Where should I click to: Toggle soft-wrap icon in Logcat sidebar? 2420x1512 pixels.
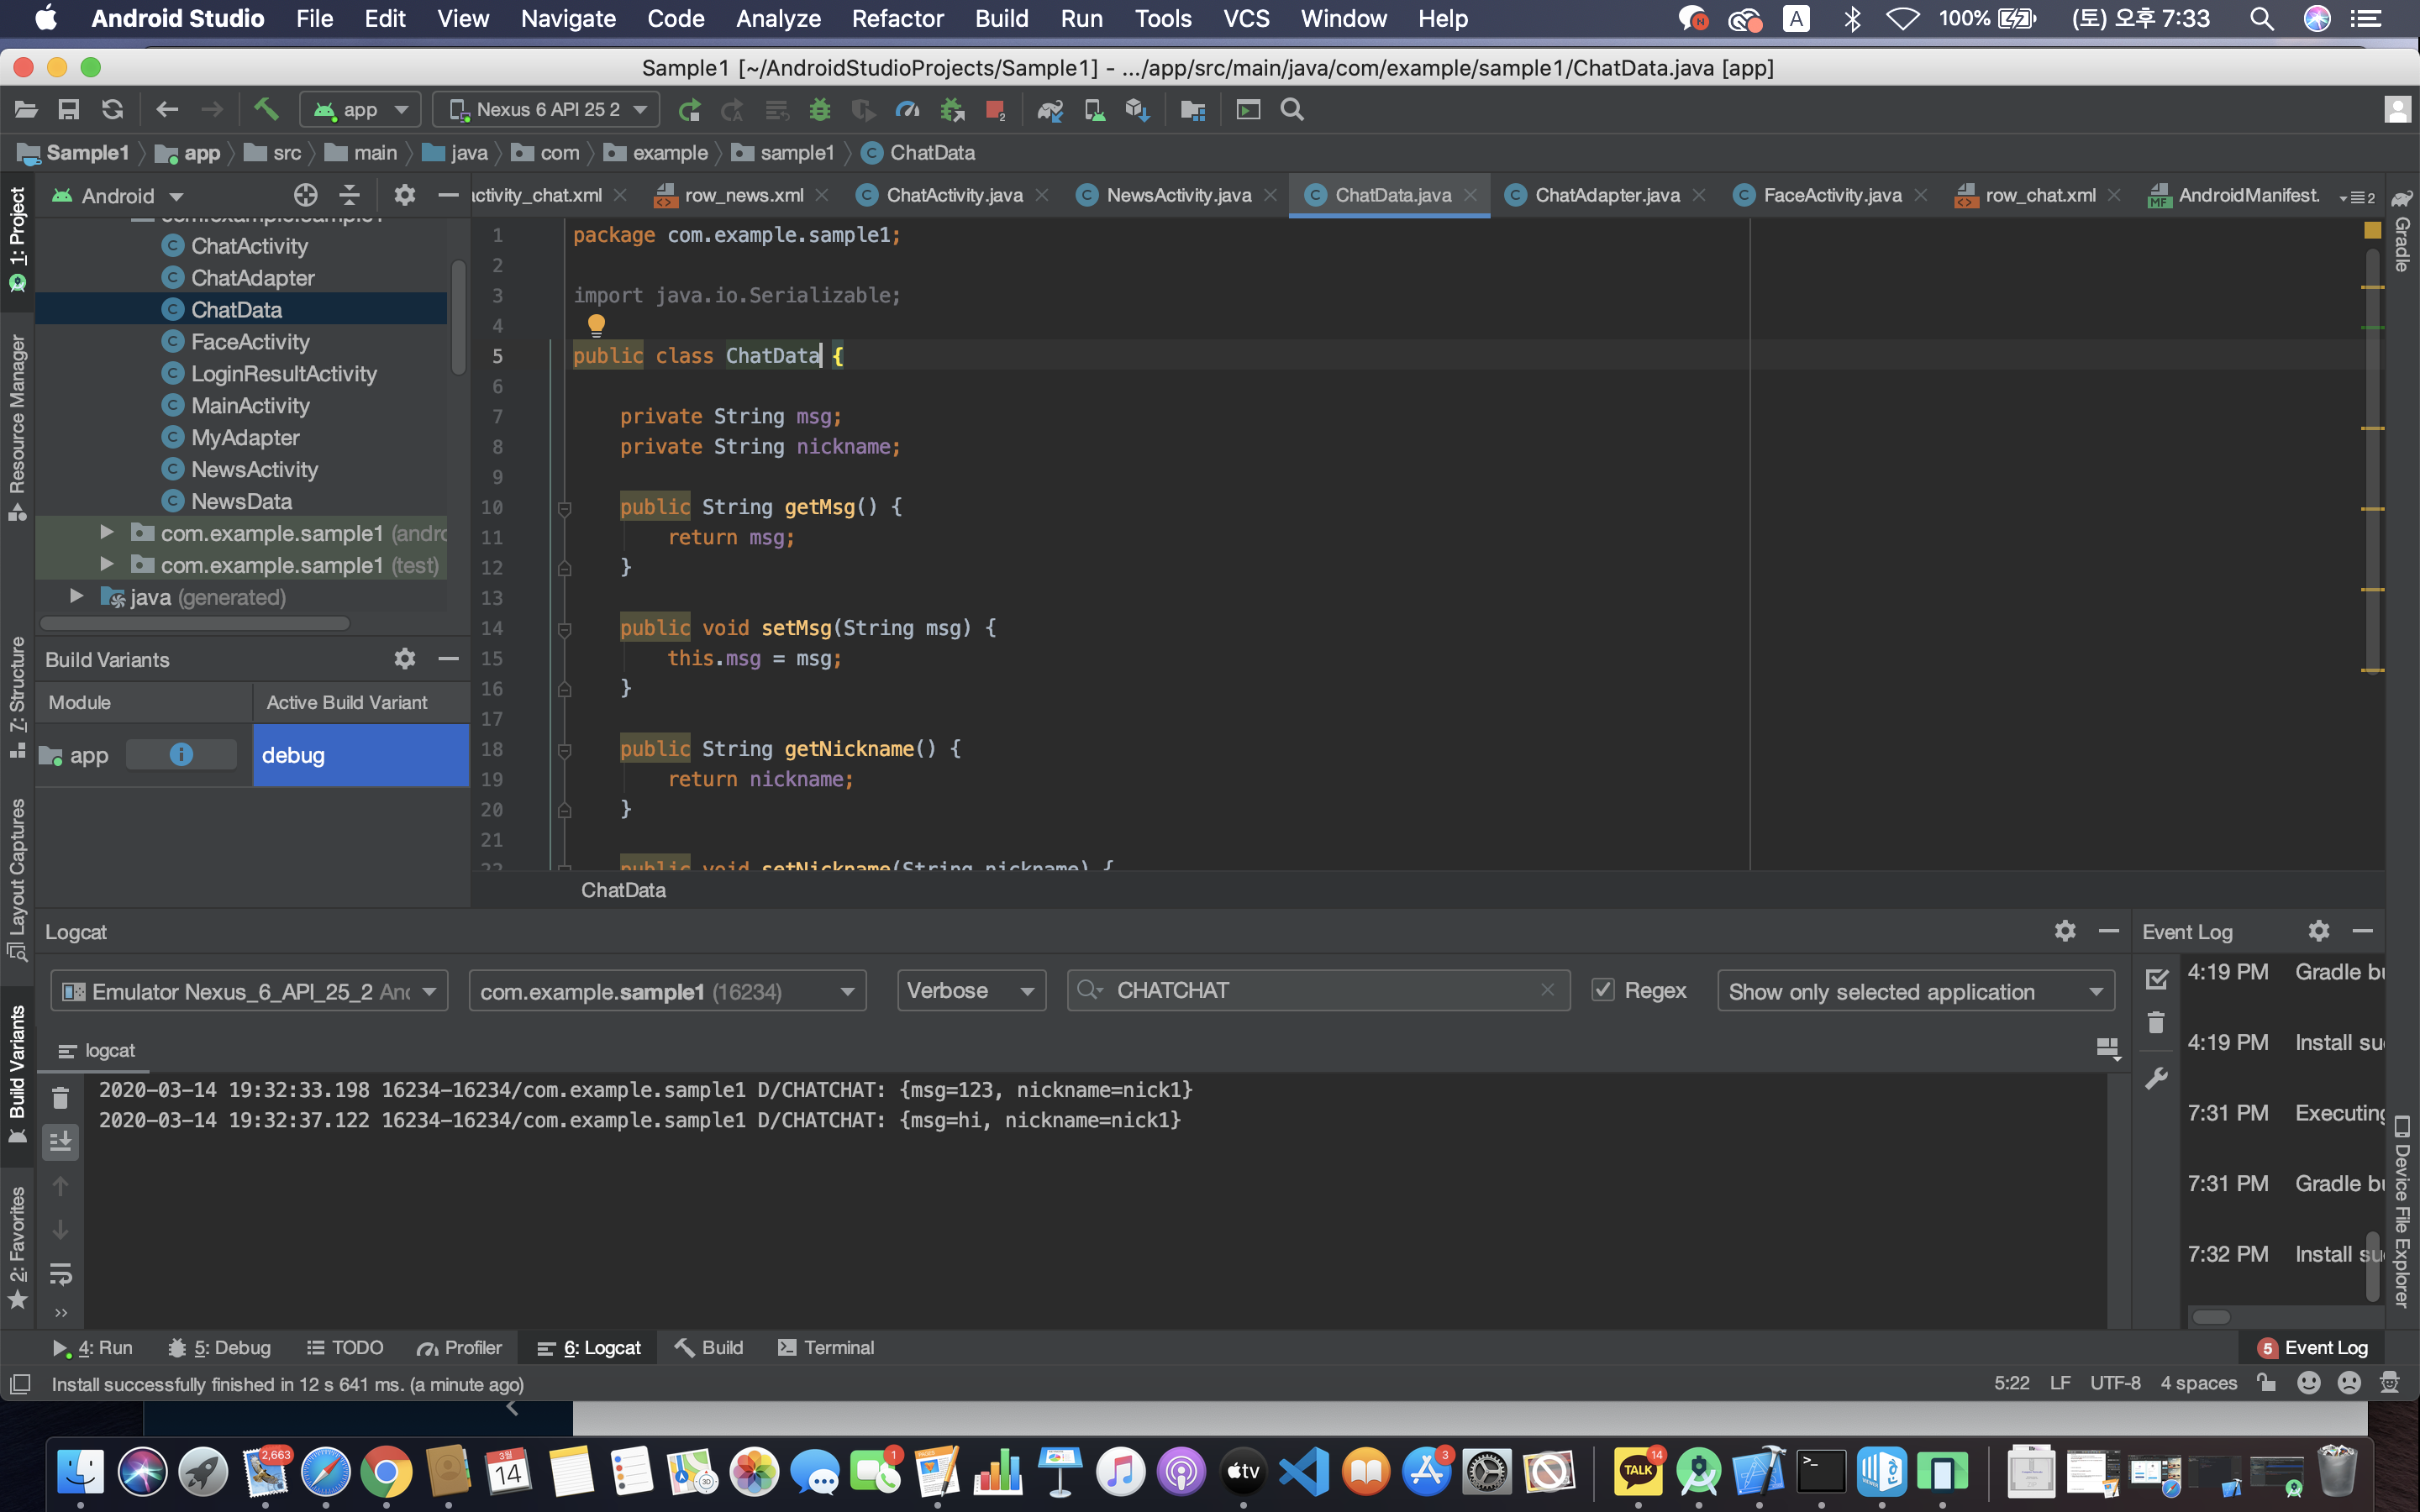pyautogui.click(x=60, y=1274)
